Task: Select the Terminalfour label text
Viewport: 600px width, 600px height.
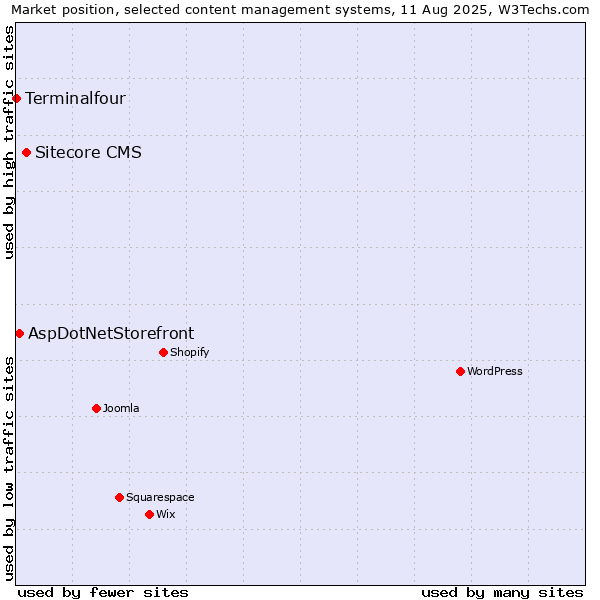Action: pos(75,98)
